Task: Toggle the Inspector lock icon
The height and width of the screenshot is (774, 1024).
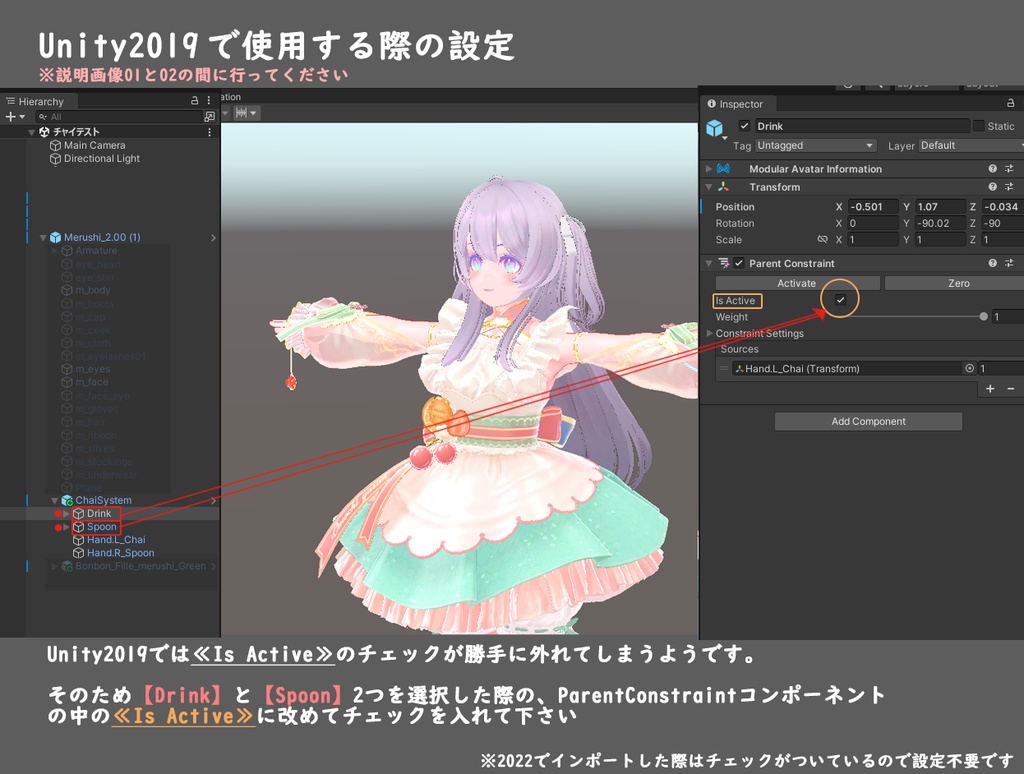Action: 1010,103
